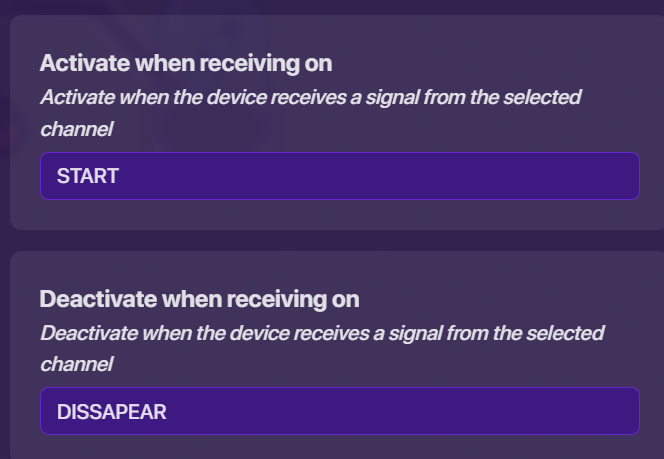Click the DISSAPEAR channel input field
Viewport: 664px width, 459px height.
coord(339,411)
